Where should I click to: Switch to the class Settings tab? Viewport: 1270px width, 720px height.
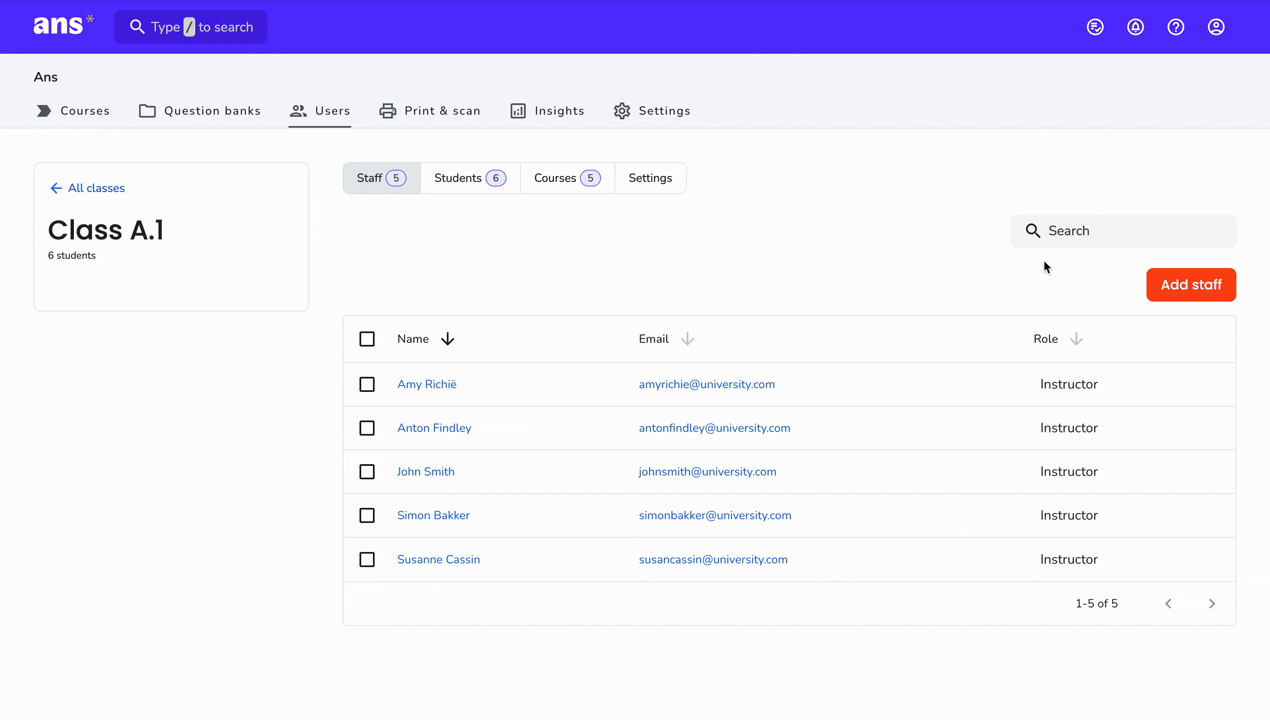[650, 178]
